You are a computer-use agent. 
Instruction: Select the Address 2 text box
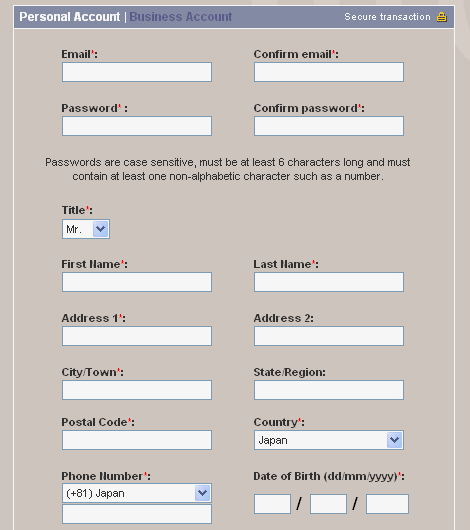[x=329, y=336]
